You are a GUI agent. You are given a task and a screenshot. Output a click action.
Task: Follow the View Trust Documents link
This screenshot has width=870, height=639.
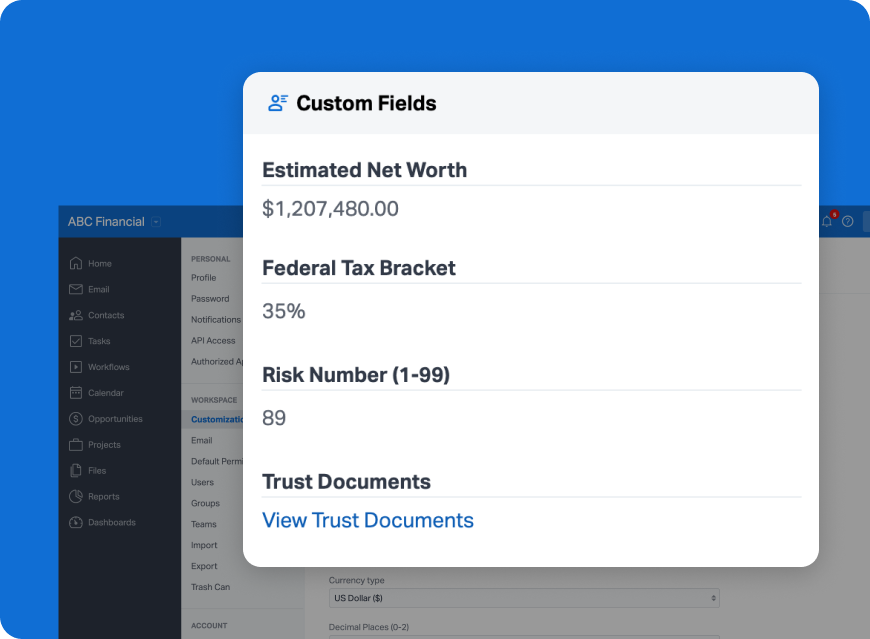click(367, 520)
